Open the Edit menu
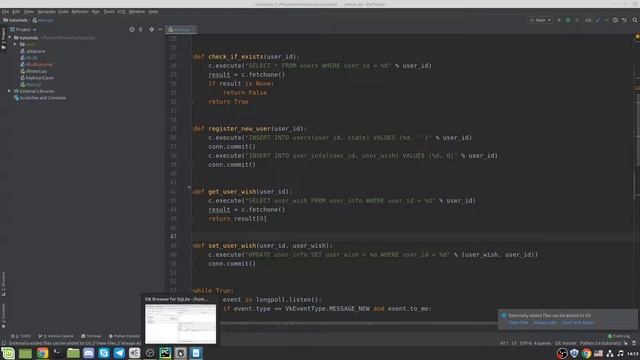 16,12
